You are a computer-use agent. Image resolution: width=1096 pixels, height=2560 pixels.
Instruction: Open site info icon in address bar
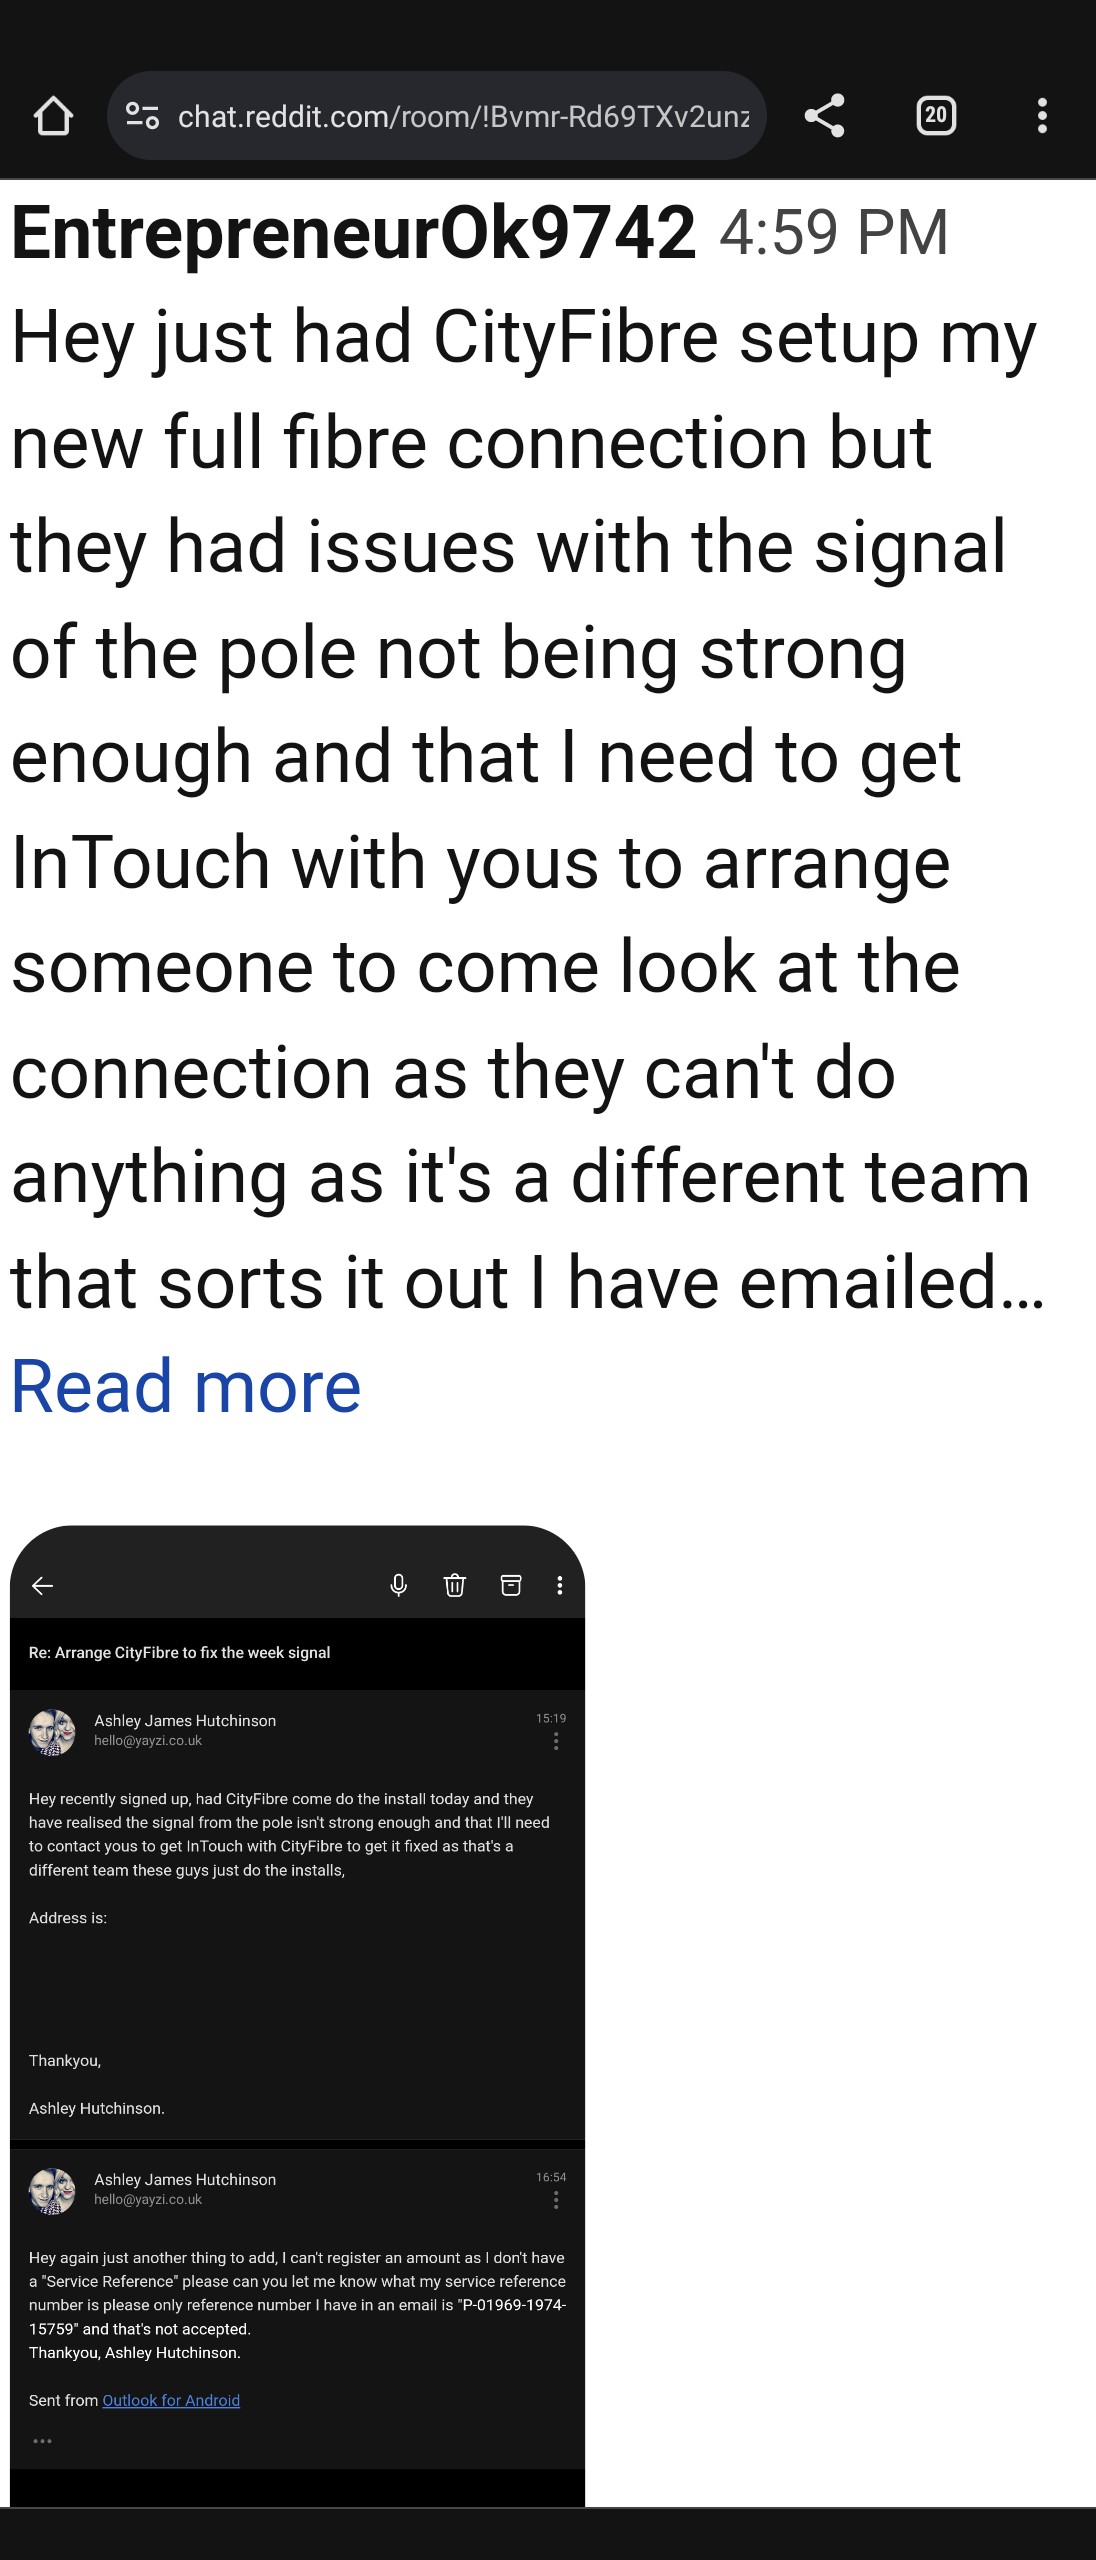point(142,116)
